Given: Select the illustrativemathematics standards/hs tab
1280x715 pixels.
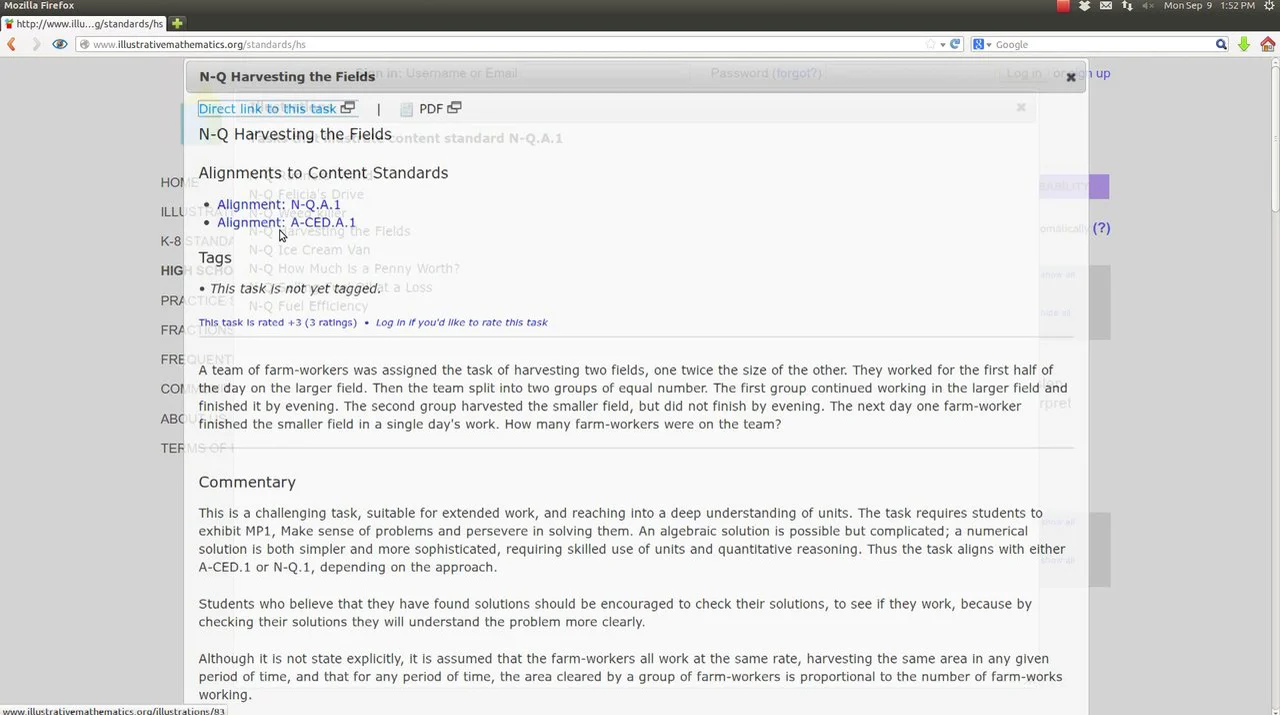Looking at the screenshot, I should [84, 23].
